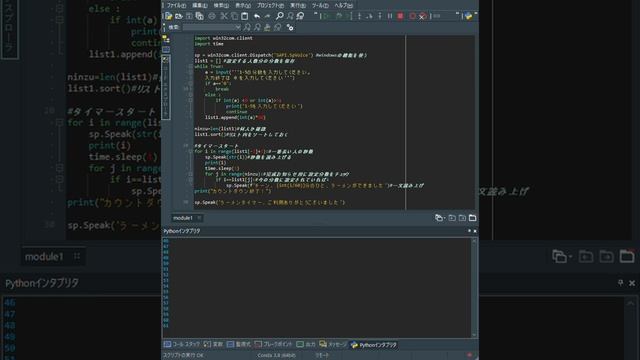The height and width of the screenshot is (360, 640).
Task: Click the Step Out debug icon
Action: point(380,16)
